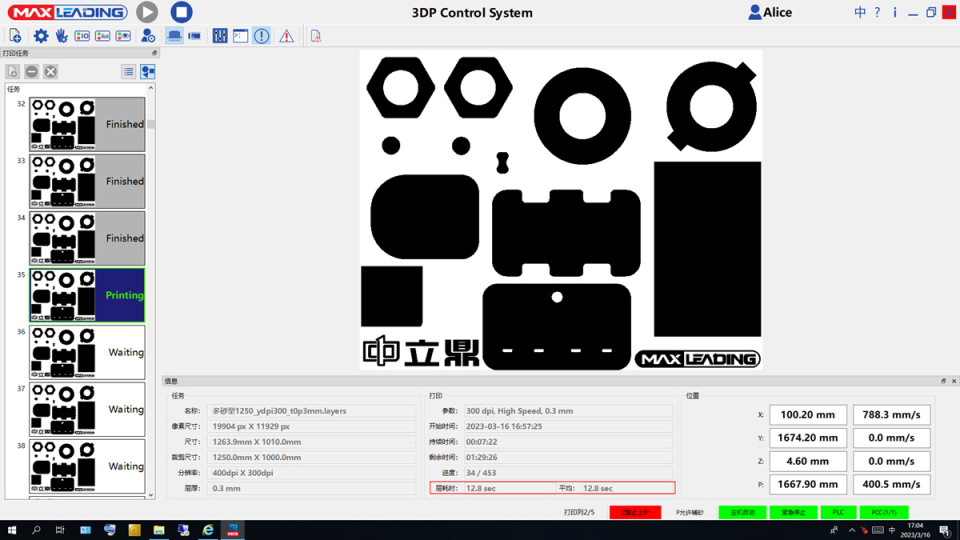Open the sliders parameter adjustment icon

point(220,36)
